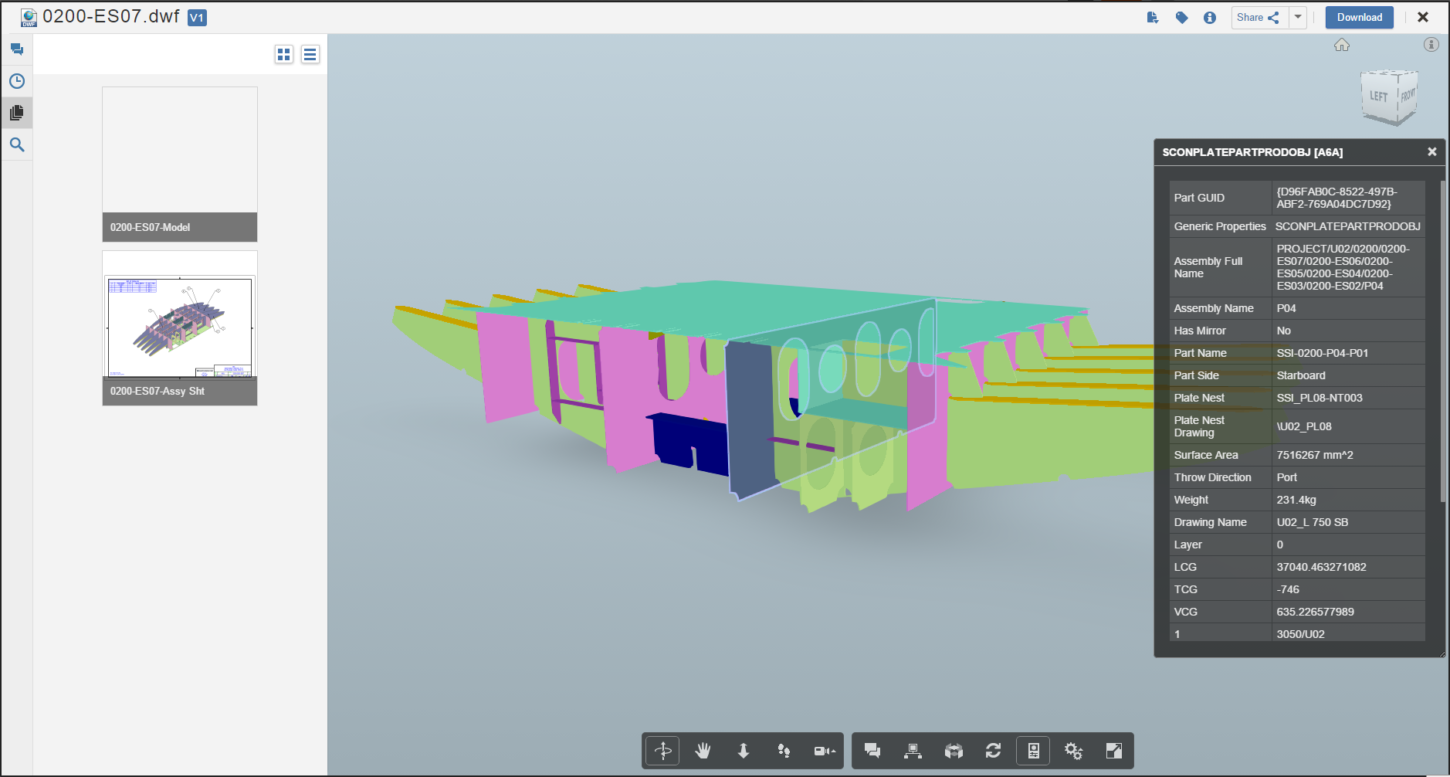The width and height of the screenshot is (1450, 777).
Task: Expand camera interactions dropdown in toolbar
Action: [824, 750]
